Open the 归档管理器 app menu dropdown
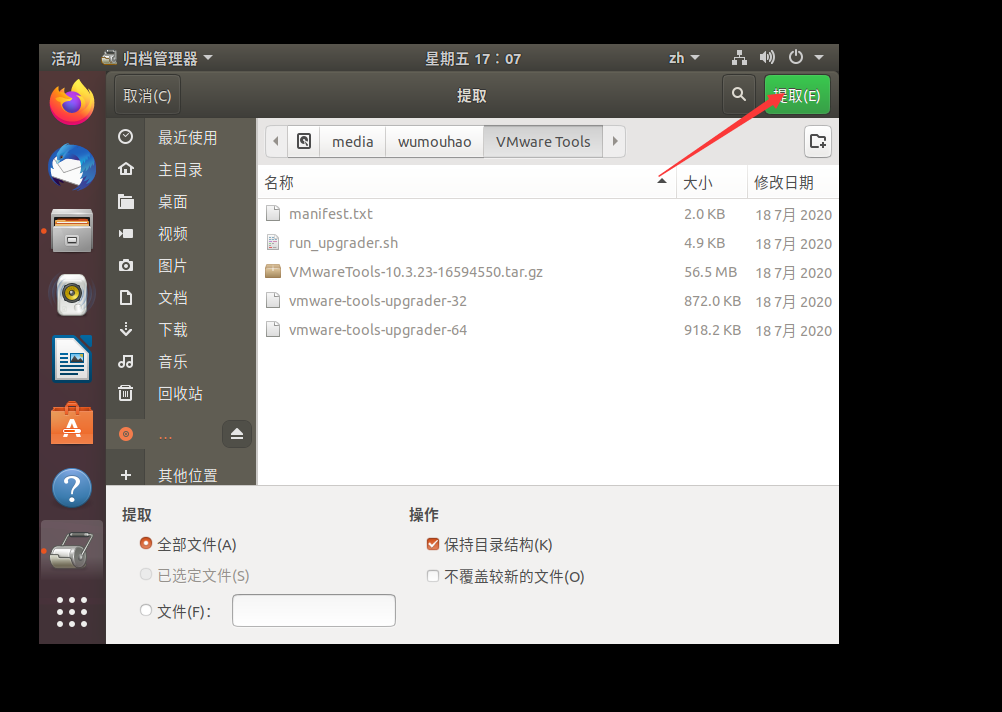 coord(157,58)
